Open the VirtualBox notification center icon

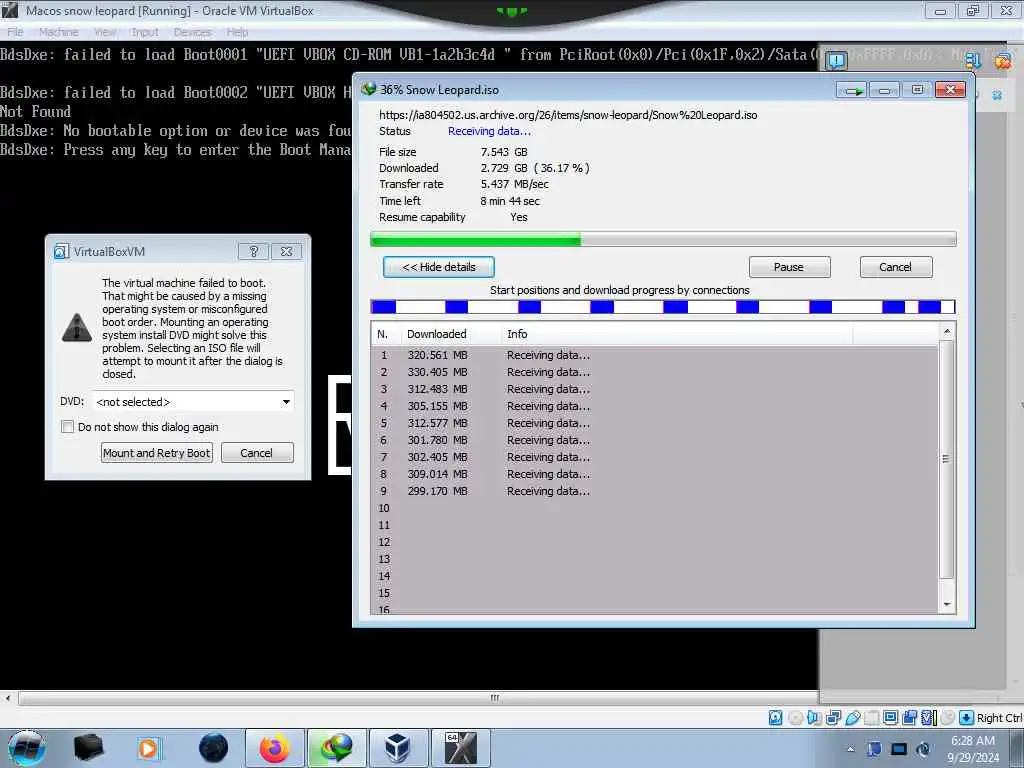point(837,61)
